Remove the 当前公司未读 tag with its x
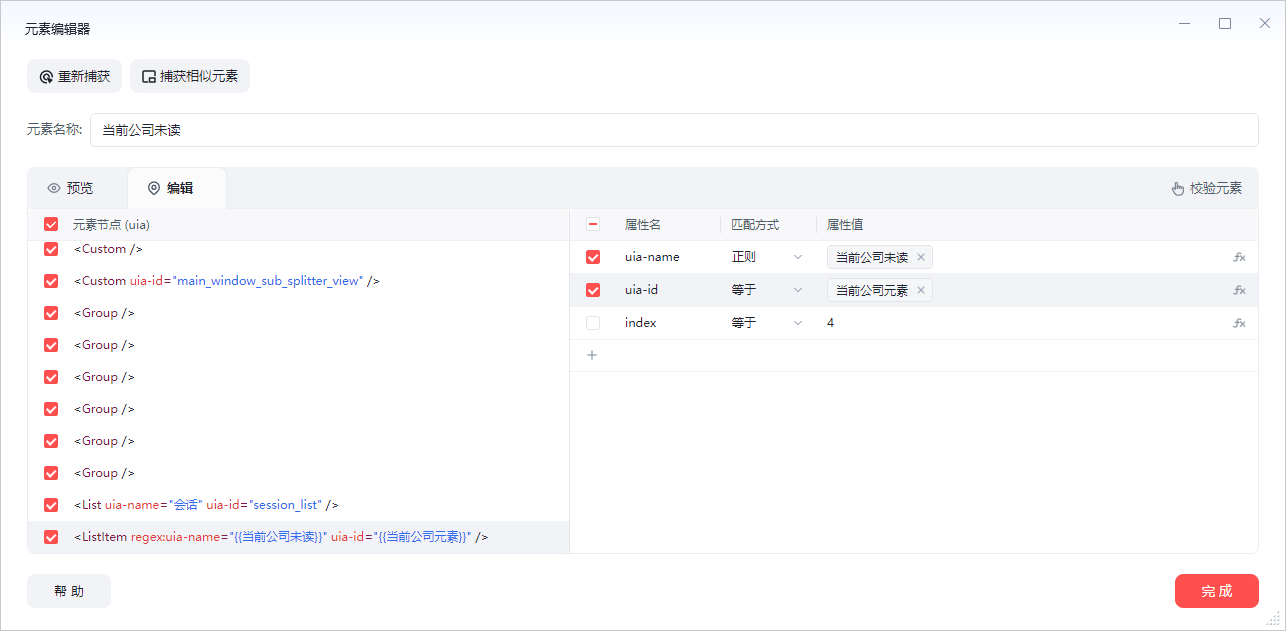 [x=921, y=257]
